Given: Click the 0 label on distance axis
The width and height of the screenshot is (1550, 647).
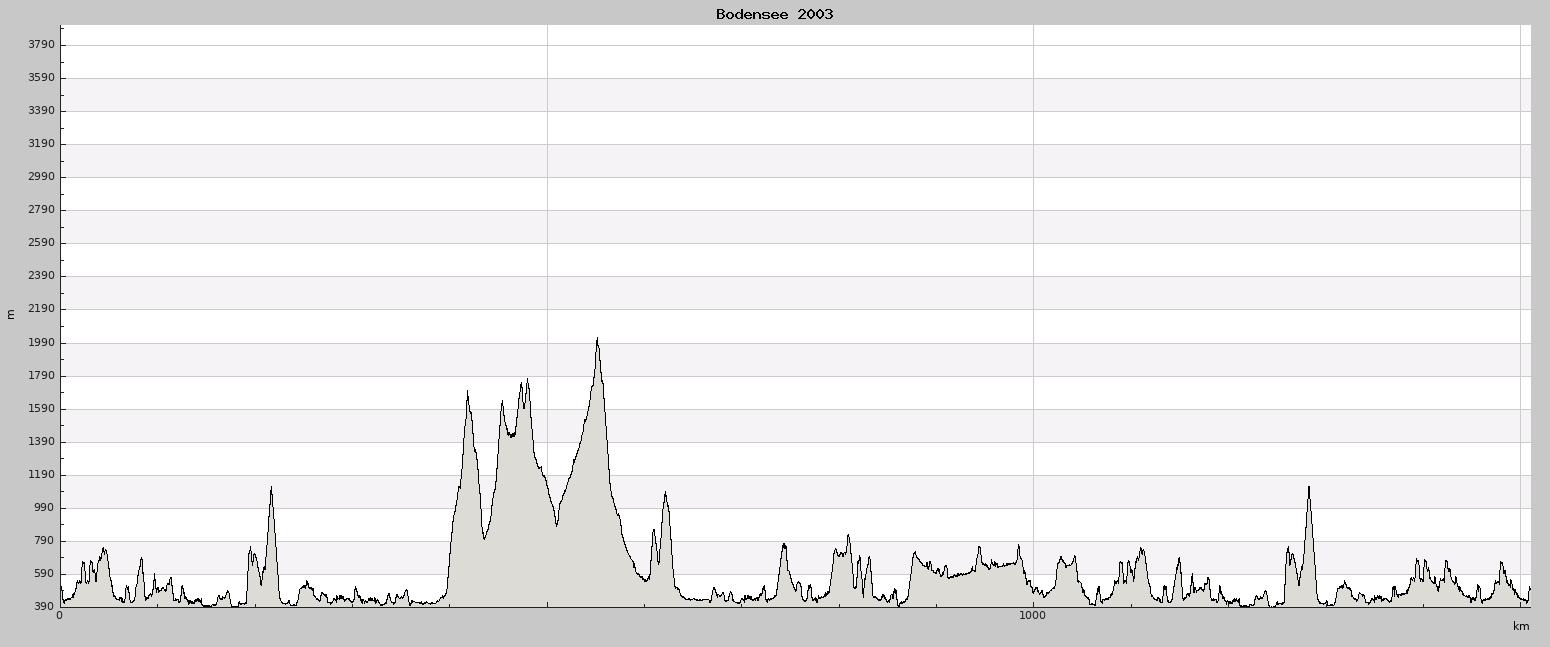Looking at the screenshot, I should coord(60,616).
